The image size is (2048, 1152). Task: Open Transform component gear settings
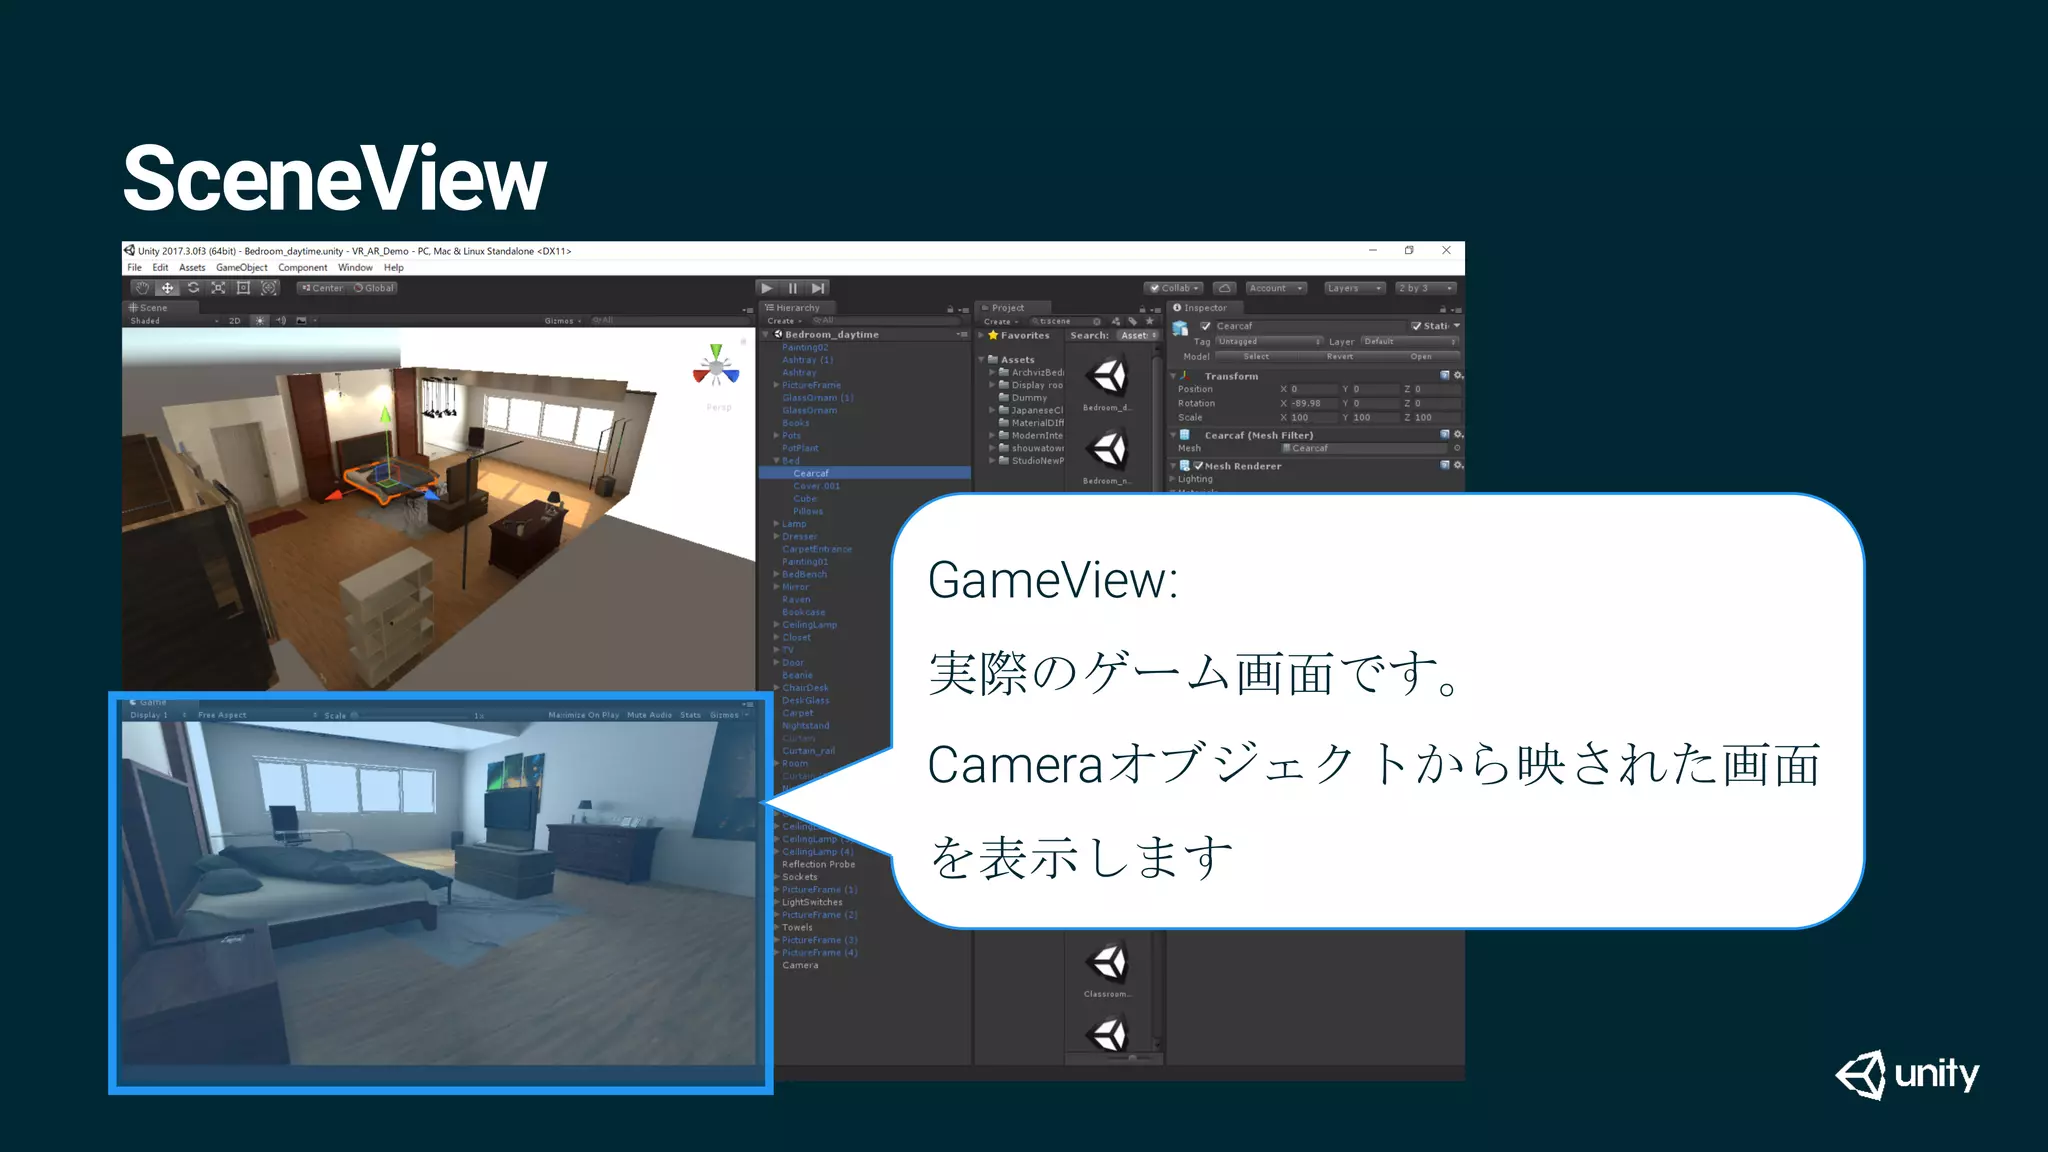[x=1458, y=376]
